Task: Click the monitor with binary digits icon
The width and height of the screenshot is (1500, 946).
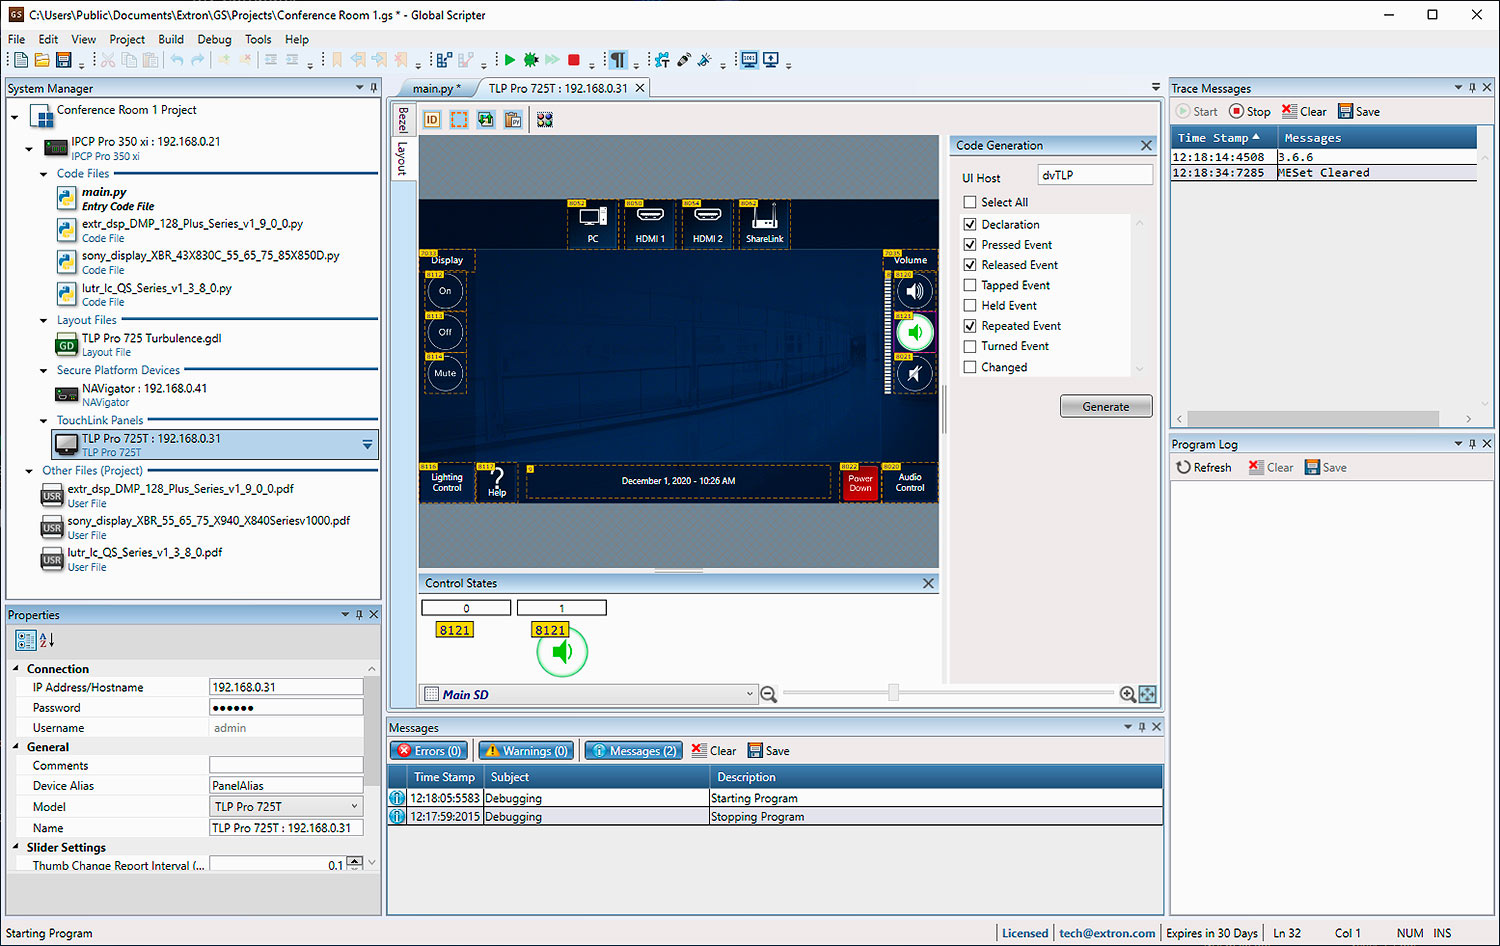Action: pyautogui.click(x=749, y=60)
